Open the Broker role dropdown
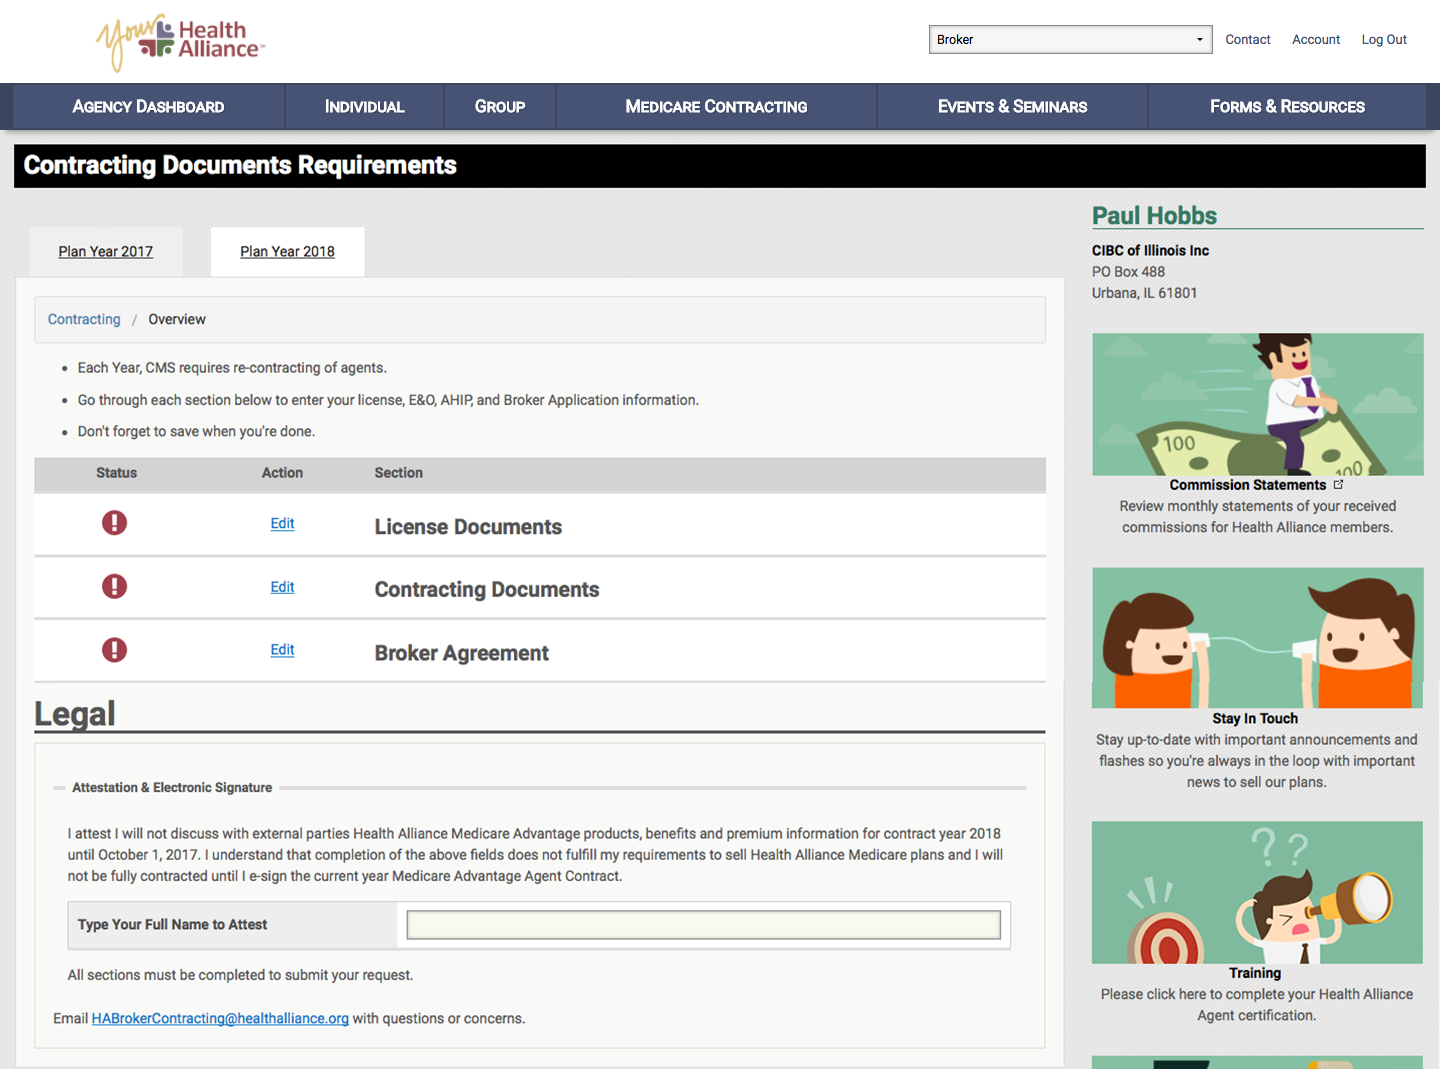This screenshot has width=1440, height=1069. tap(1070, 40)
